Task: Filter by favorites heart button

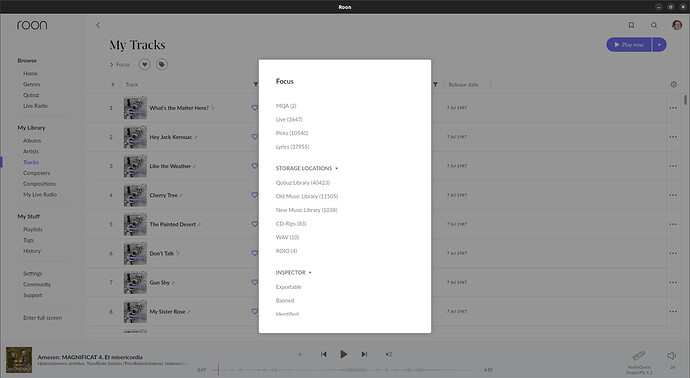Action: (x=145, y=65)
